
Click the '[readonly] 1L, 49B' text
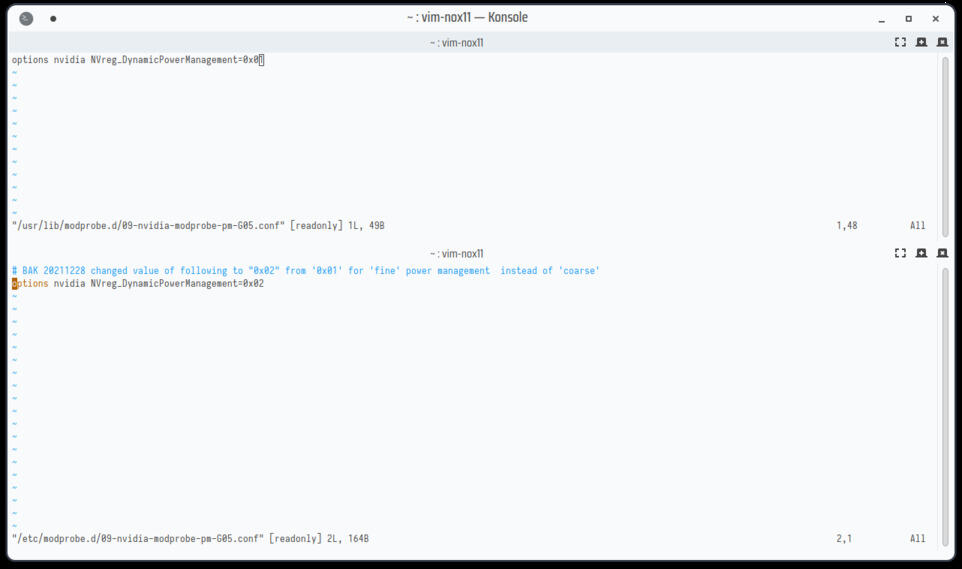[337, 226]
